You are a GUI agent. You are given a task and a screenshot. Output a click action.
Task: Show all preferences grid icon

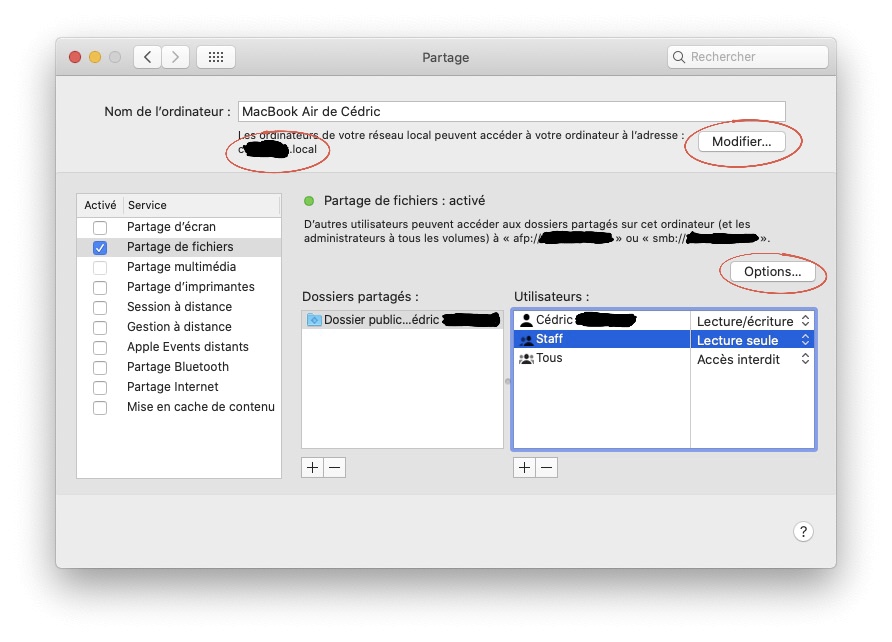pyautogui.click(x=216, y=57)
